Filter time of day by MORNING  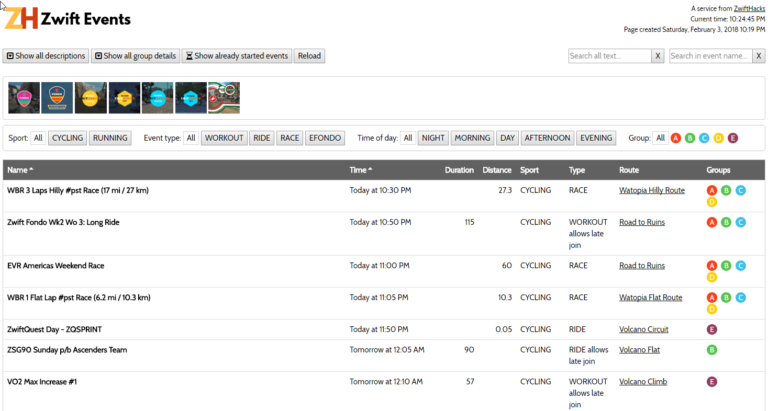472,138
